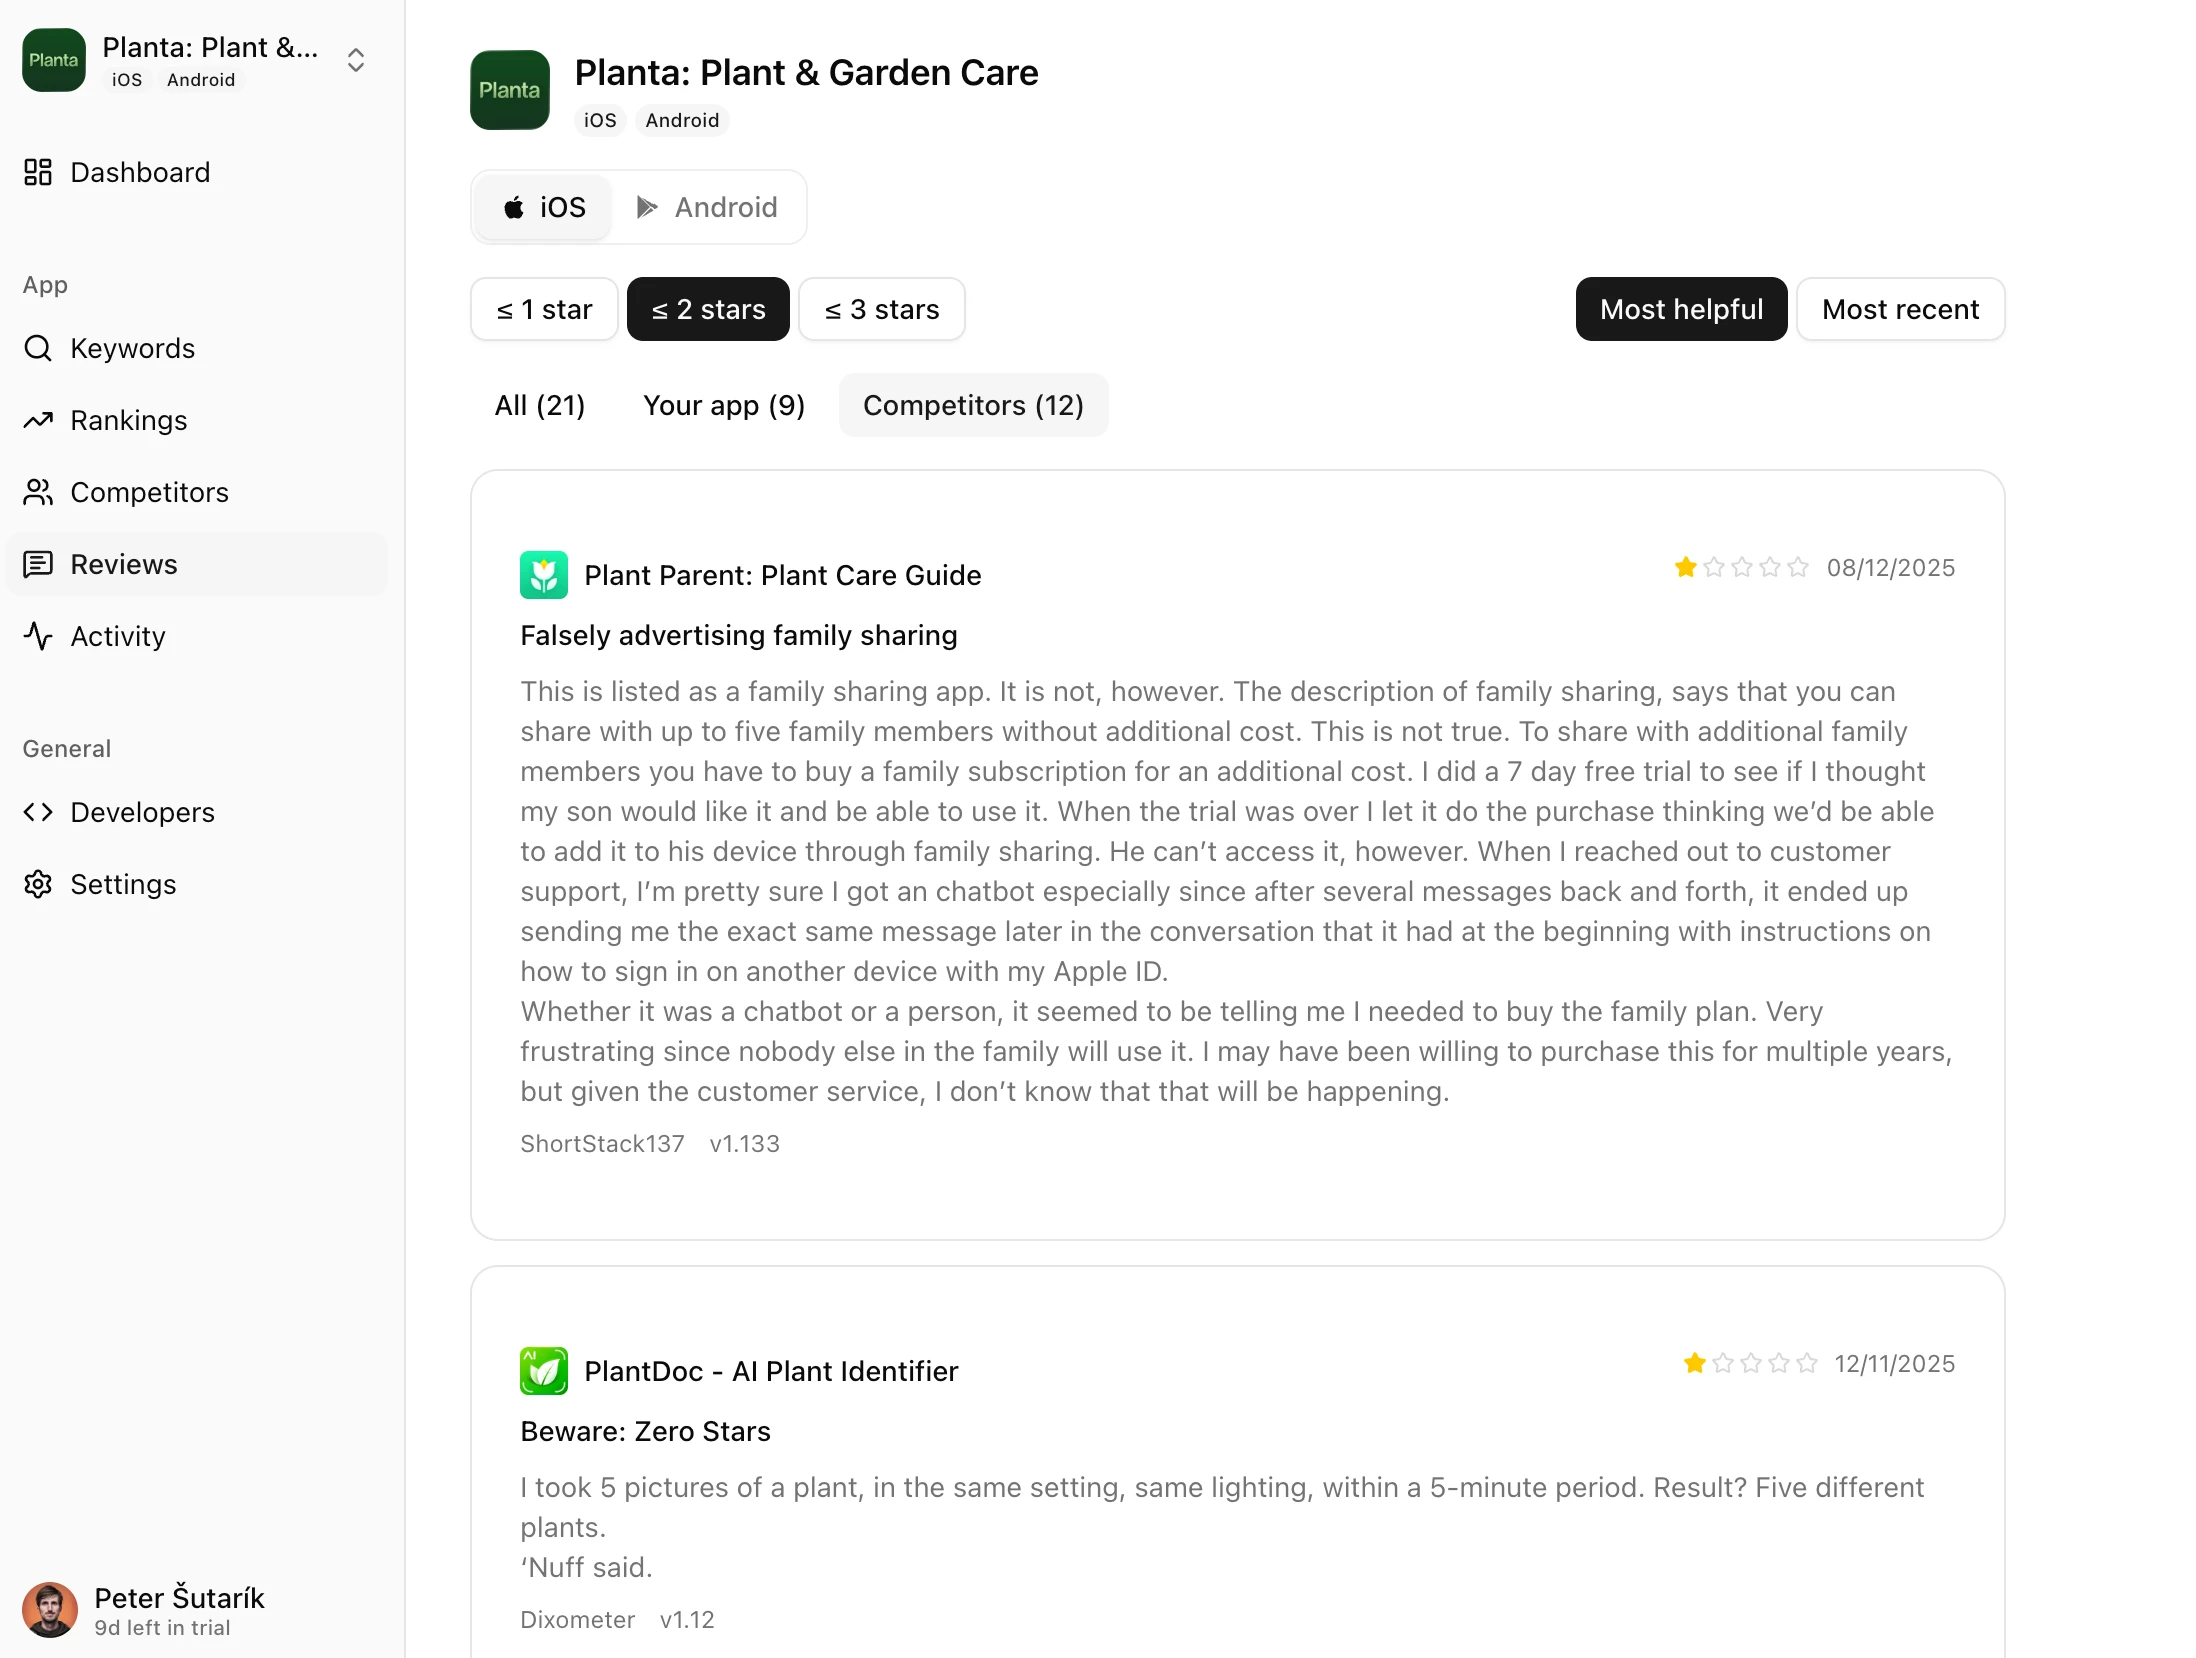Select the iOS platform toggle
This screenshot has height=1658, width=2196.
pyautogui.click(x=544, y=207)
